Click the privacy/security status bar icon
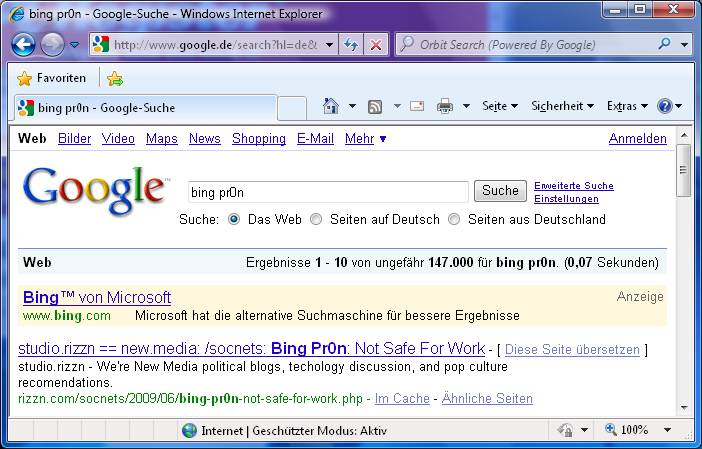Screen dimensions: 702x449 565,430
